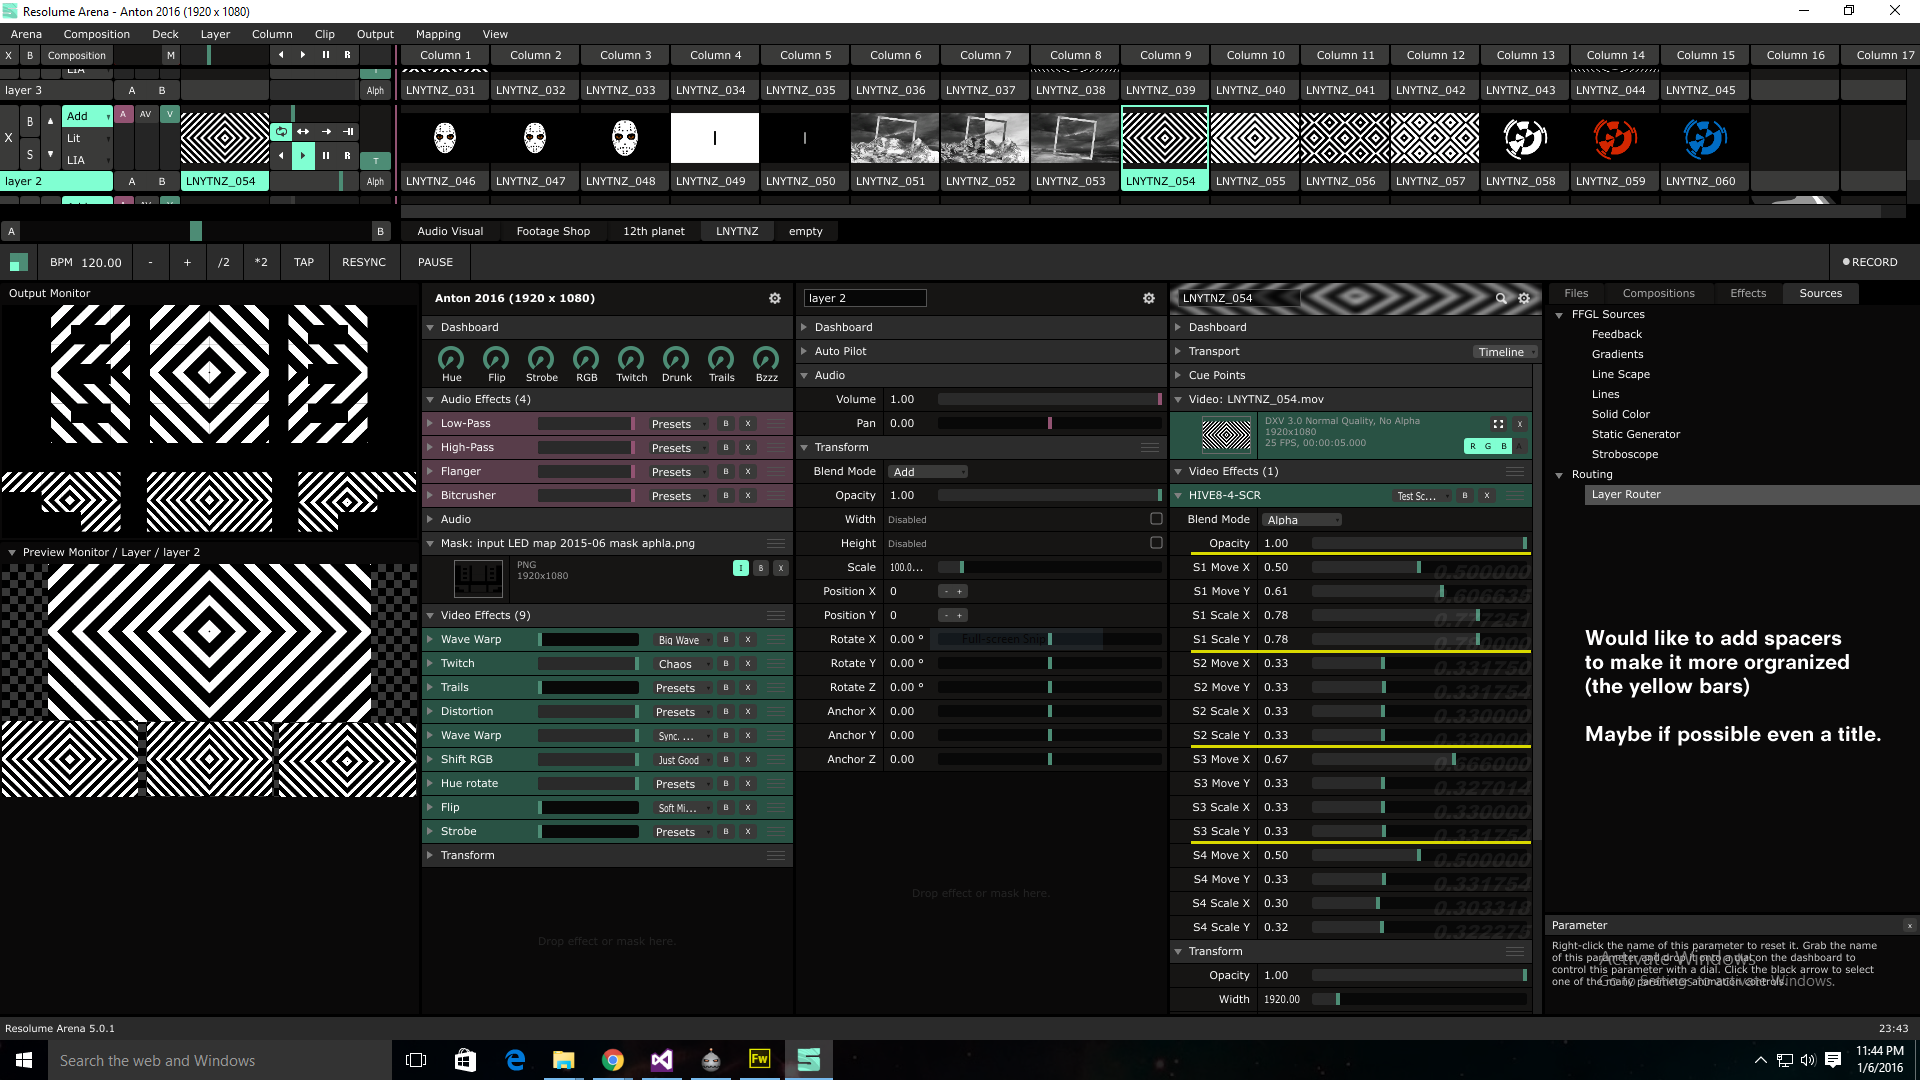
Task: Open layer Blend Mode Add dropdown
Action: [929, 472]
